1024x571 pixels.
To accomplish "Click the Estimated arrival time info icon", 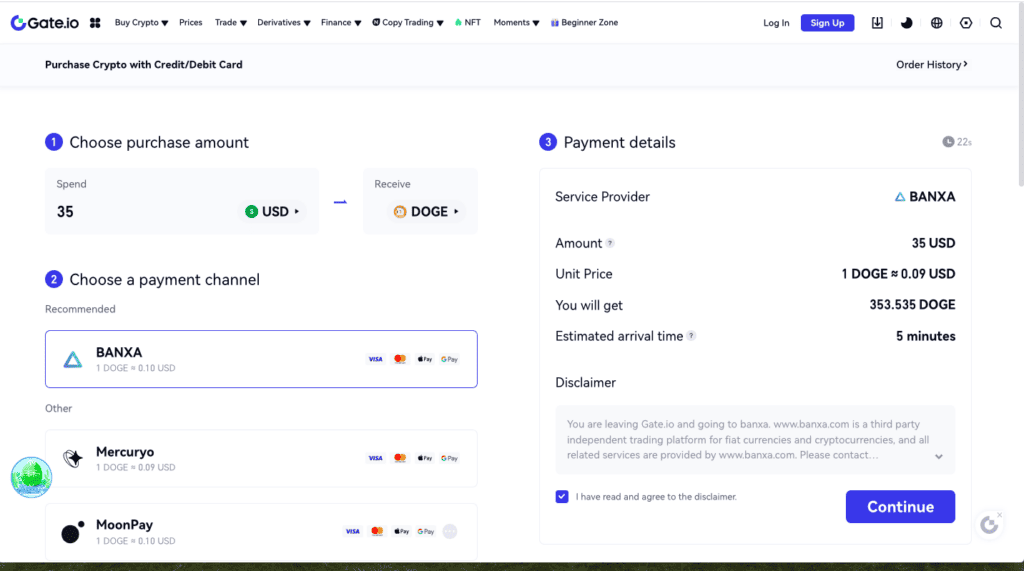I will tap(691, 336).
